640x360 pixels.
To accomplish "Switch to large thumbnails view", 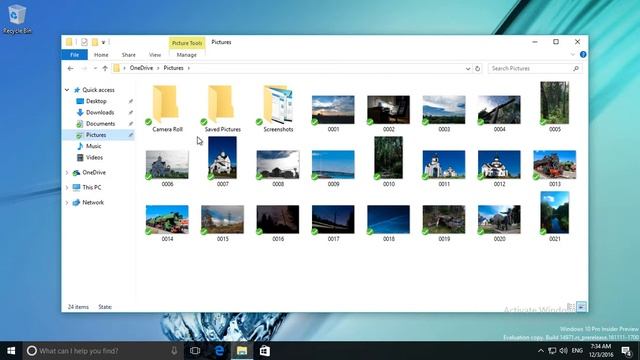I will pyautogui.click(x=582, y=307).
